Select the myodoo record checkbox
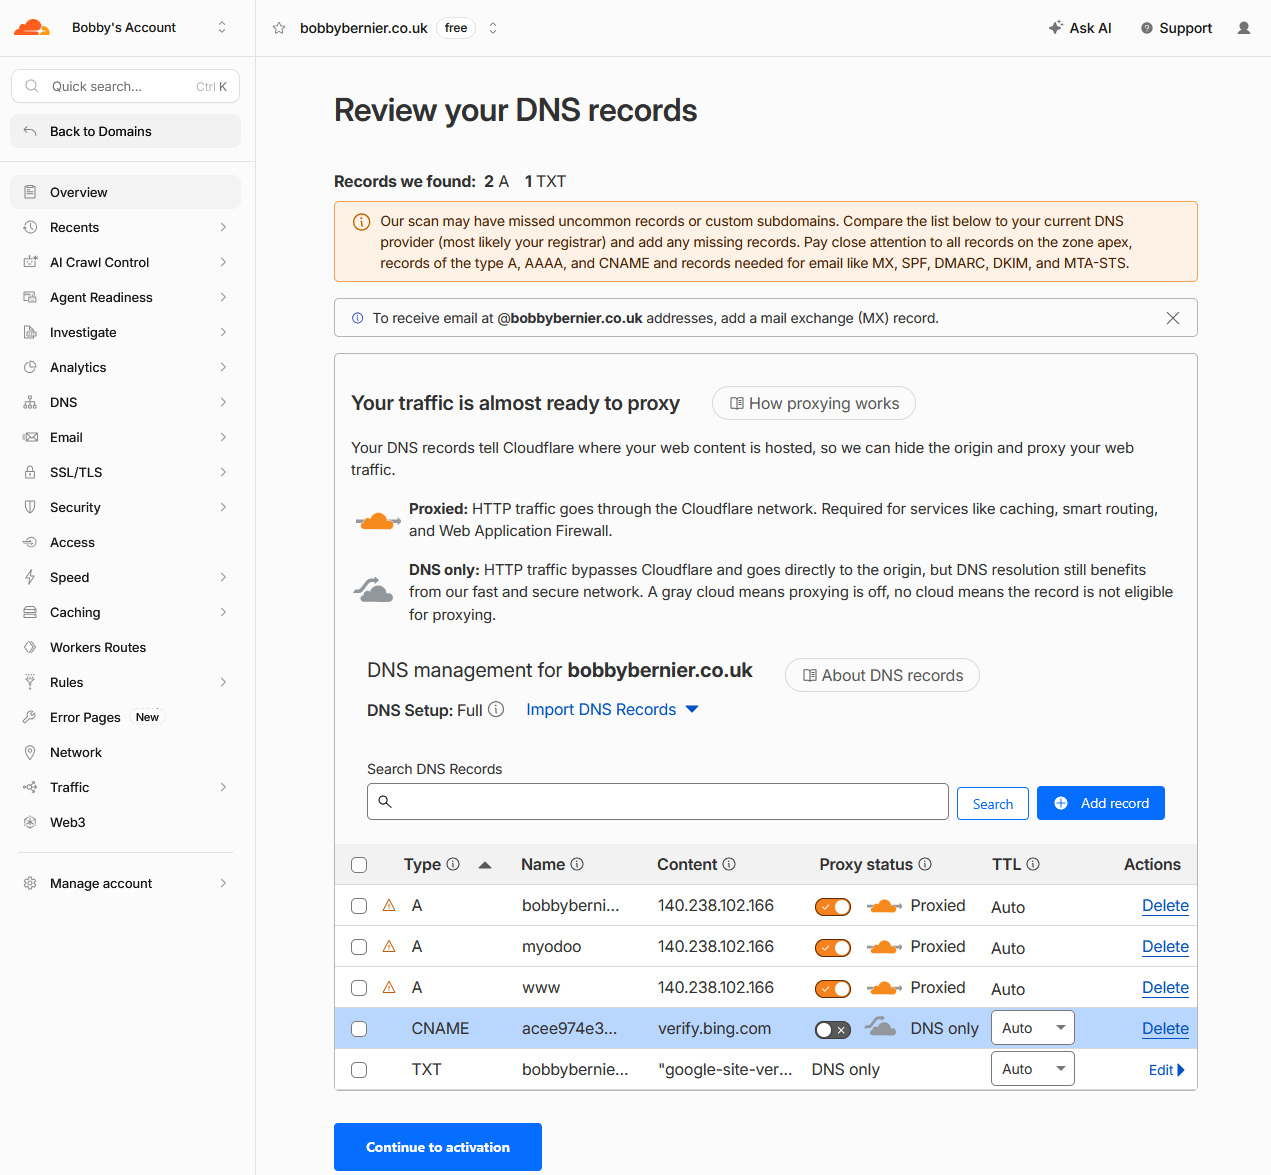The width and height of the screenshot is (1271, 1175). click(x=359, y=947)
